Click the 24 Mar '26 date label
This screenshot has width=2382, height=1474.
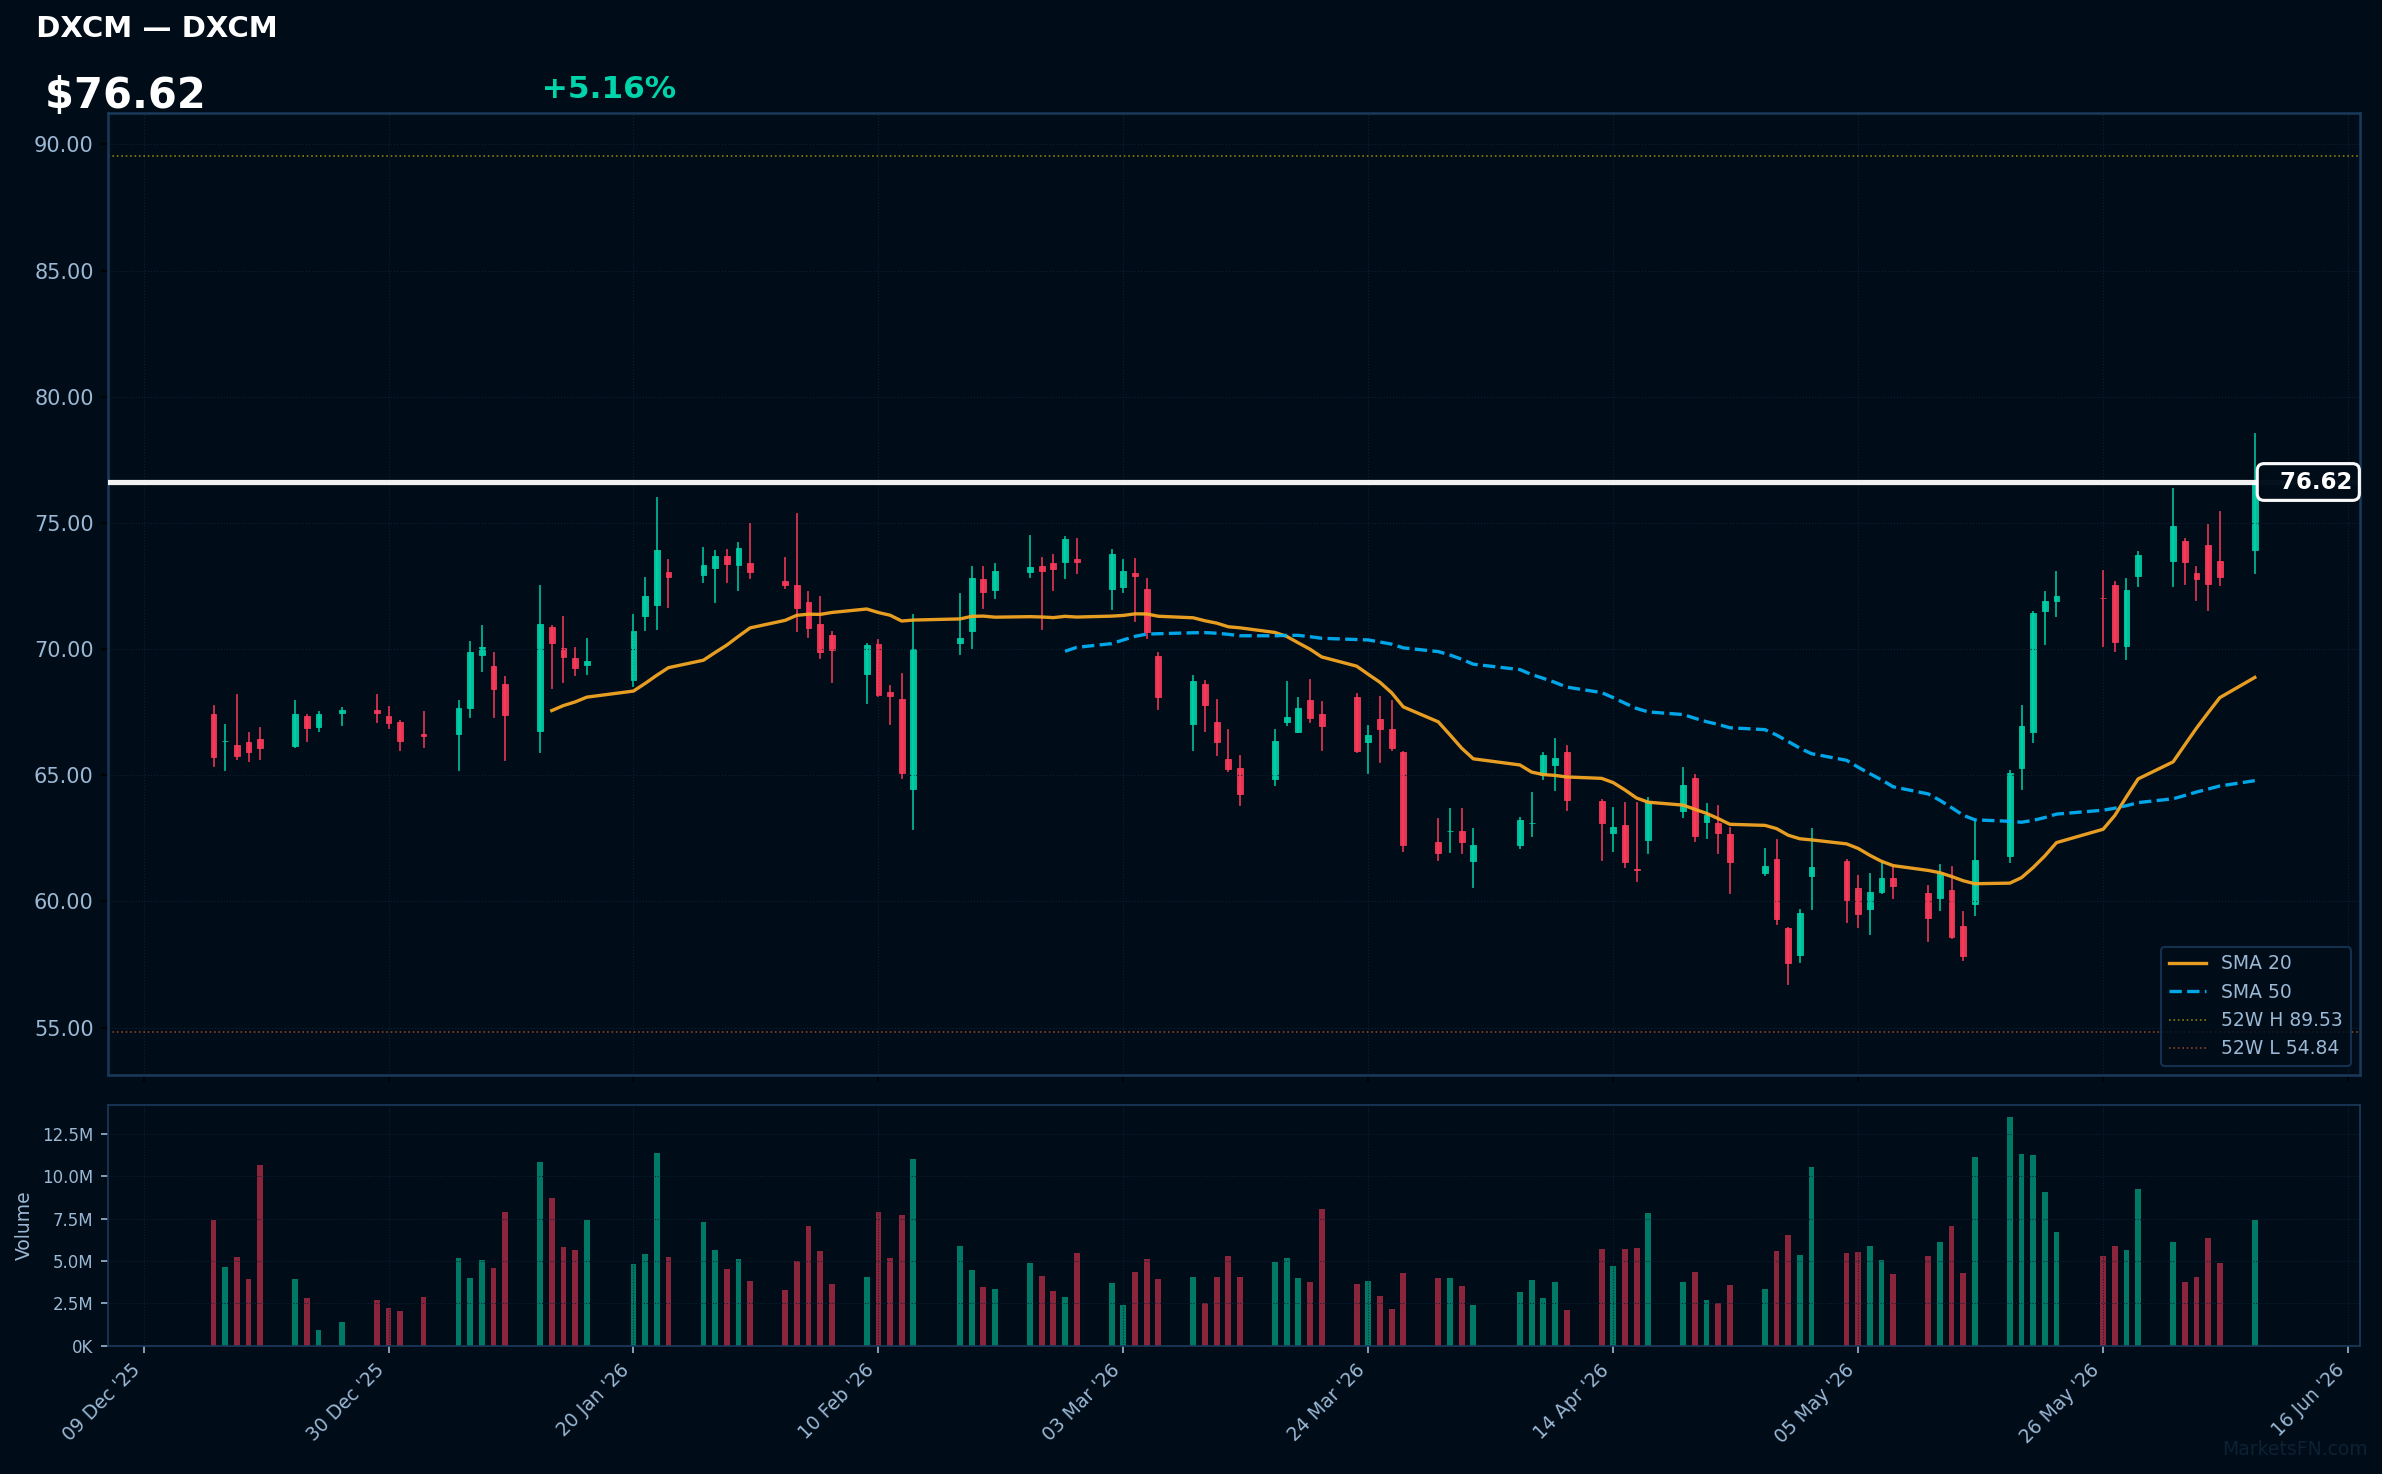tap(1325, 1402)
